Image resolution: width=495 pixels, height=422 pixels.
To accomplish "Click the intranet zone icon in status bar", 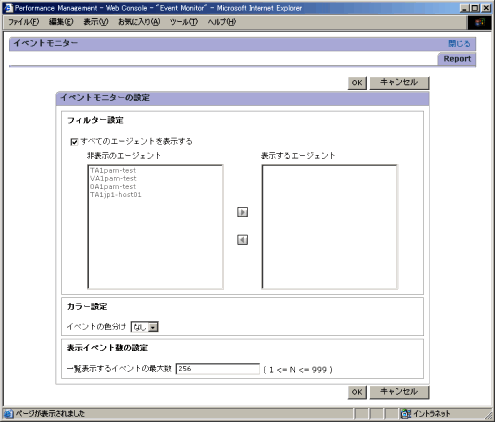I will (x=406, y=414).
